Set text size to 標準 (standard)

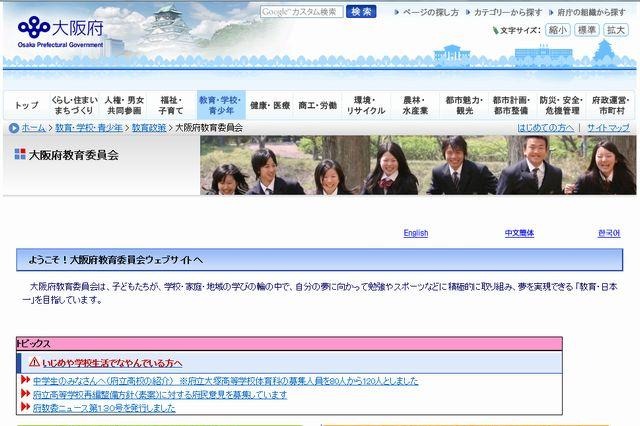[586, 30]
